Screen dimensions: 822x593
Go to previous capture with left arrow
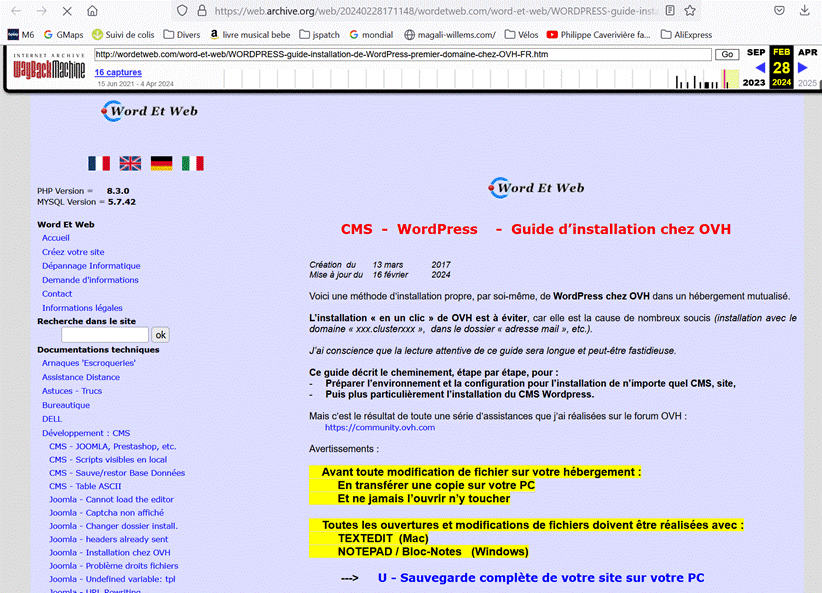760,68
